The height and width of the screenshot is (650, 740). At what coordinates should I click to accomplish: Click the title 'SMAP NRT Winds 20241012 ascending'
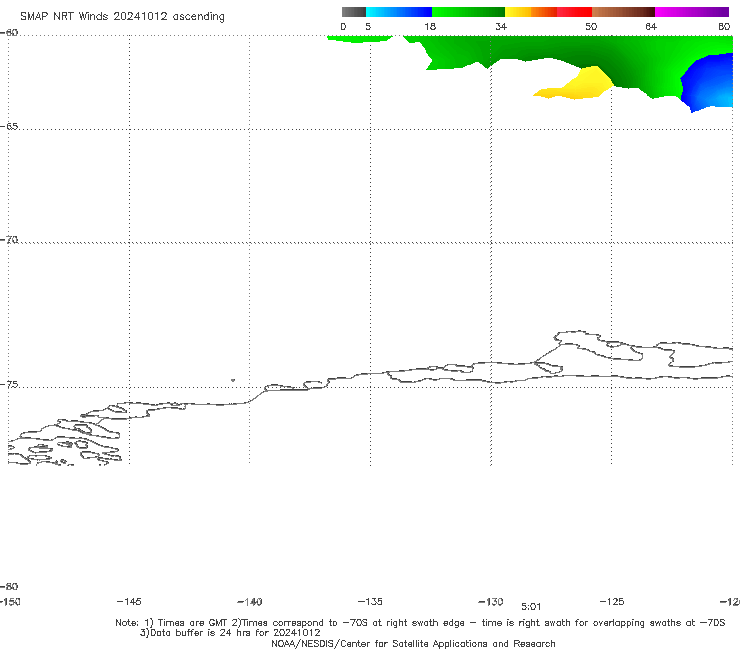(122, 17)
